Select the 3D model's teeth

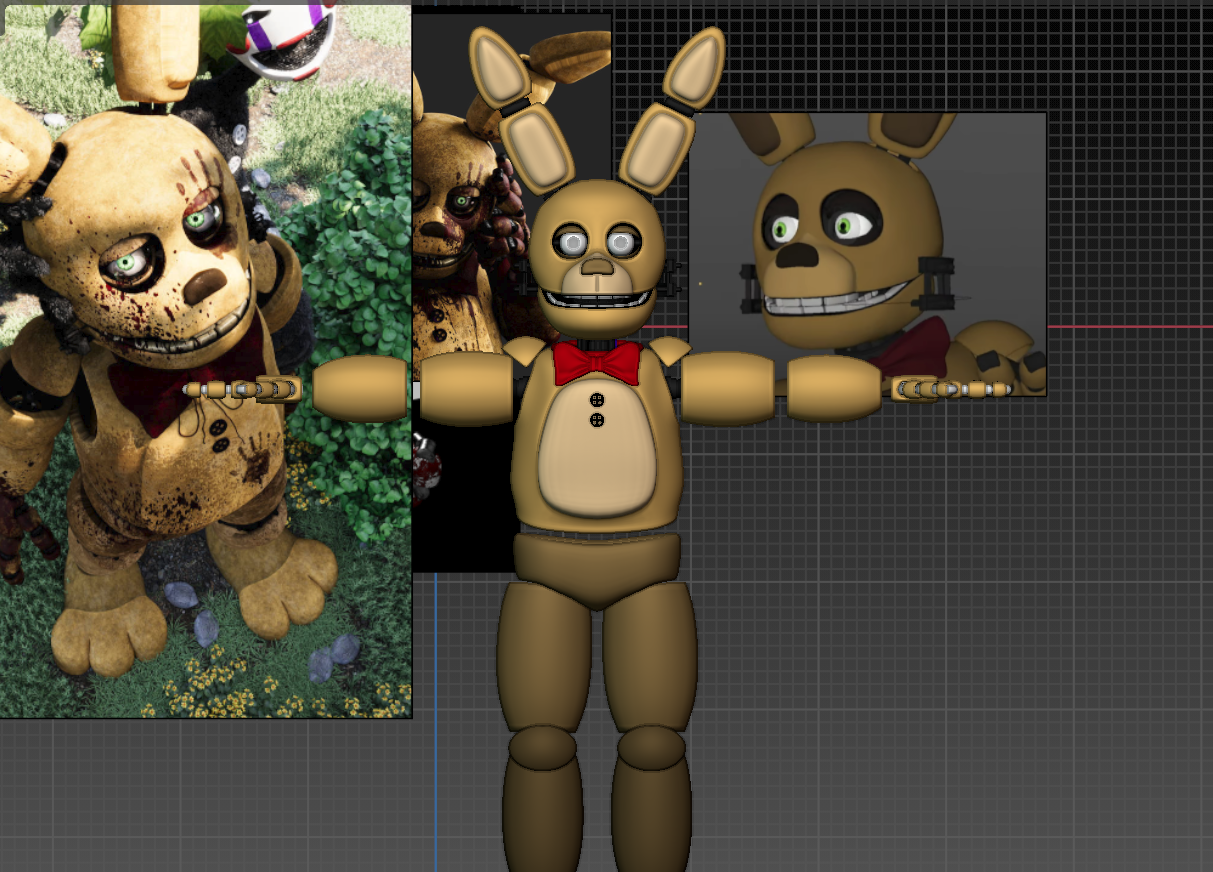coord(597,298)
